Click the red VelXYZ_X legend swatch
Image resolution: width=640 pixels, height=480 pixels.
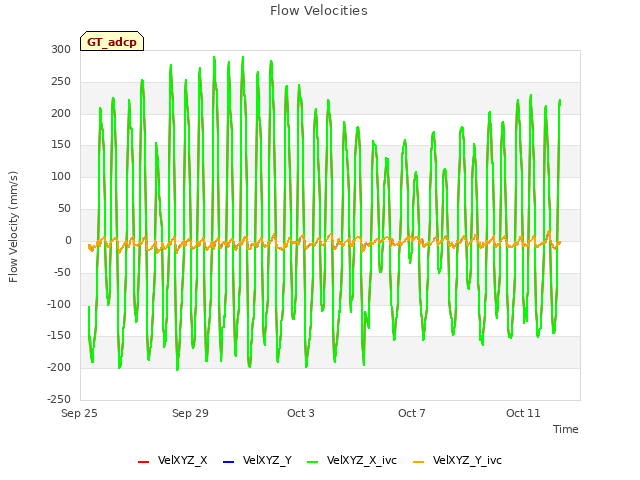pyautogui.click(x=144, y=462)
